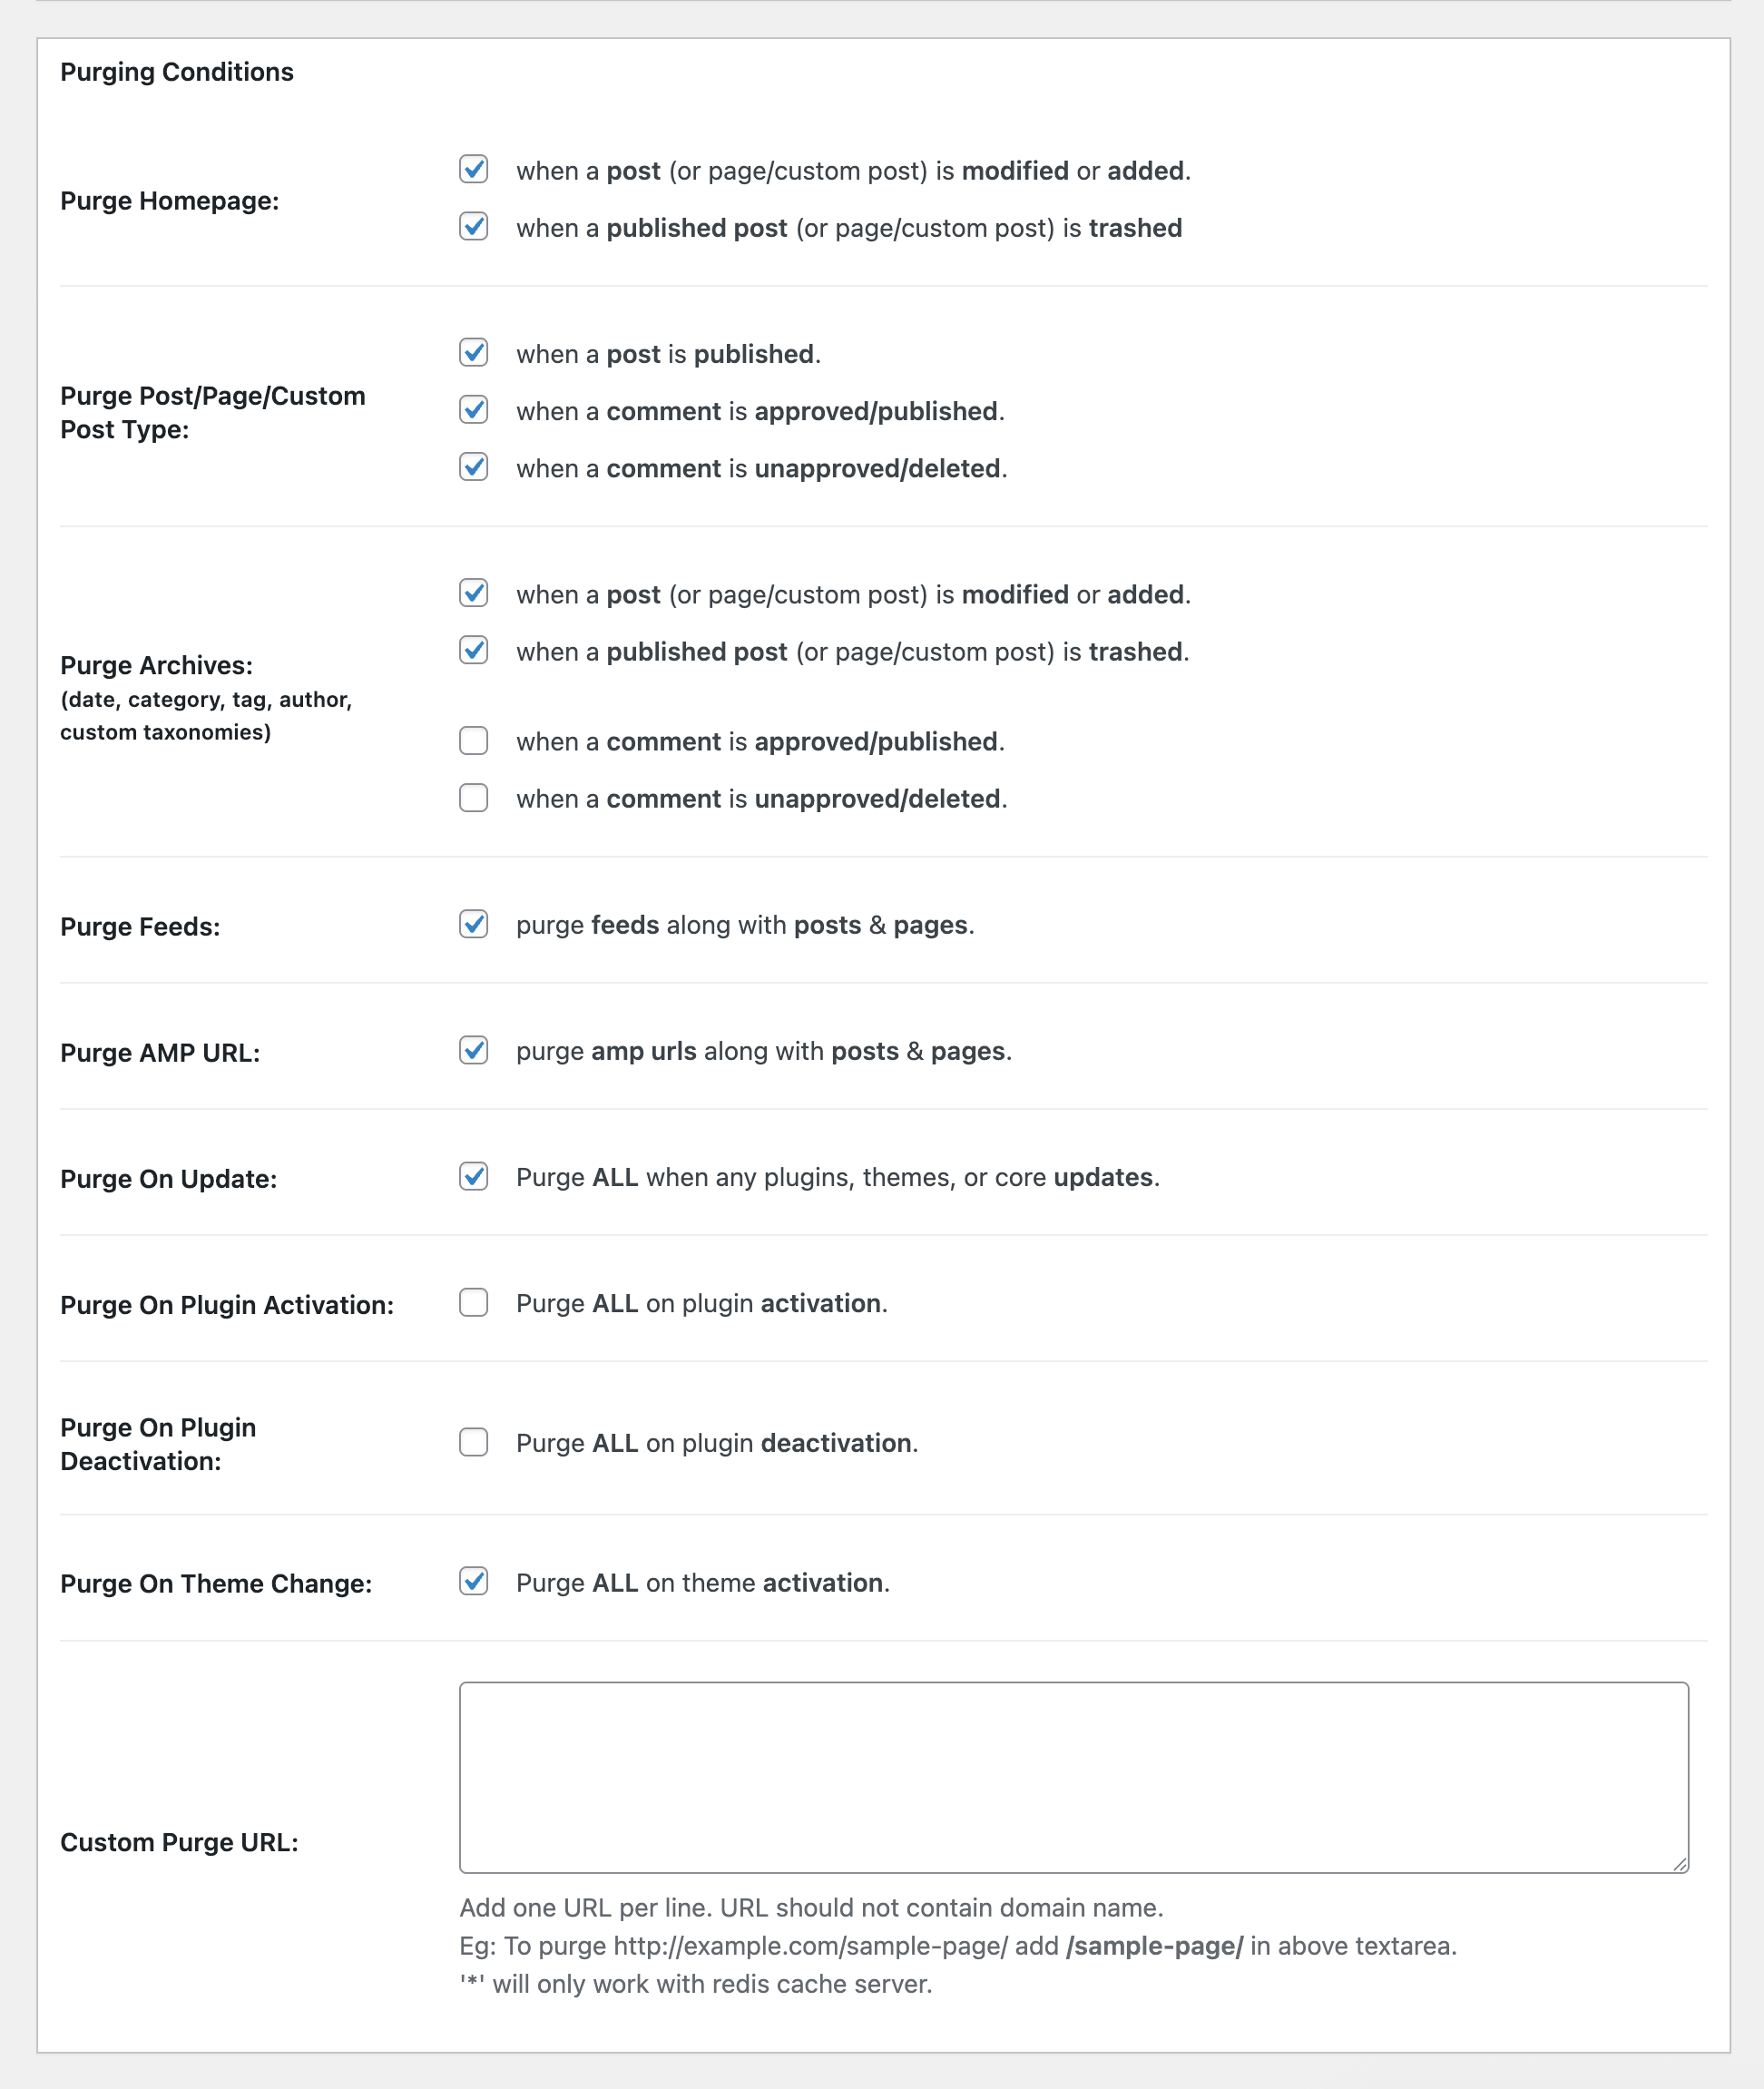1764x2089 pixels.
Task: Disable the Purge On Update checkbox
Action: click(x=473, y=1175)
